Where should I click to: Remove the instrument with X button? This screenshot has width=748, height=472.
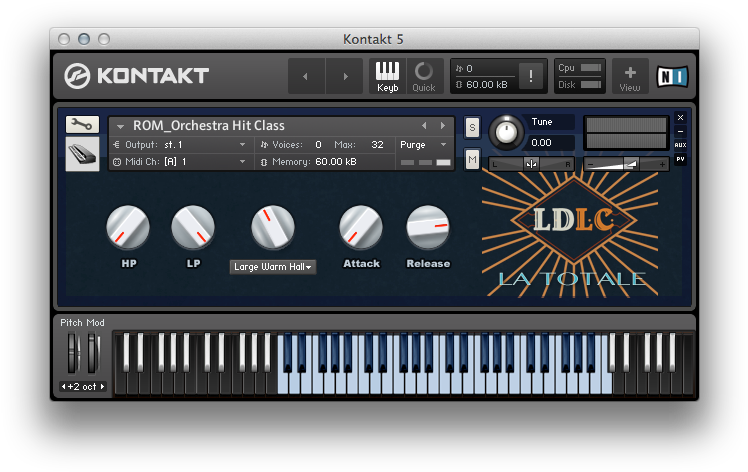tap(681, 117)
